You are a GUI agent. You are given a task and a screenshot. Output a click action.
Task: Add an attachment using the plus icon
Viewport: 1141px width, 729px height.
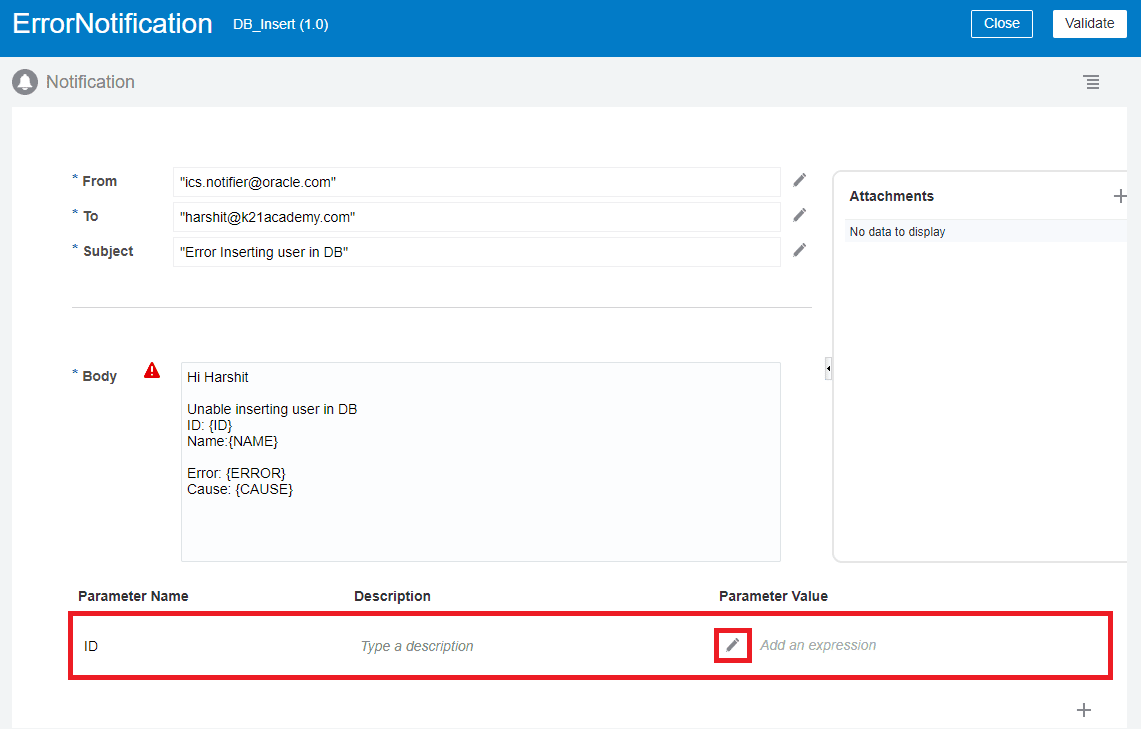(x=1120, y=196)
